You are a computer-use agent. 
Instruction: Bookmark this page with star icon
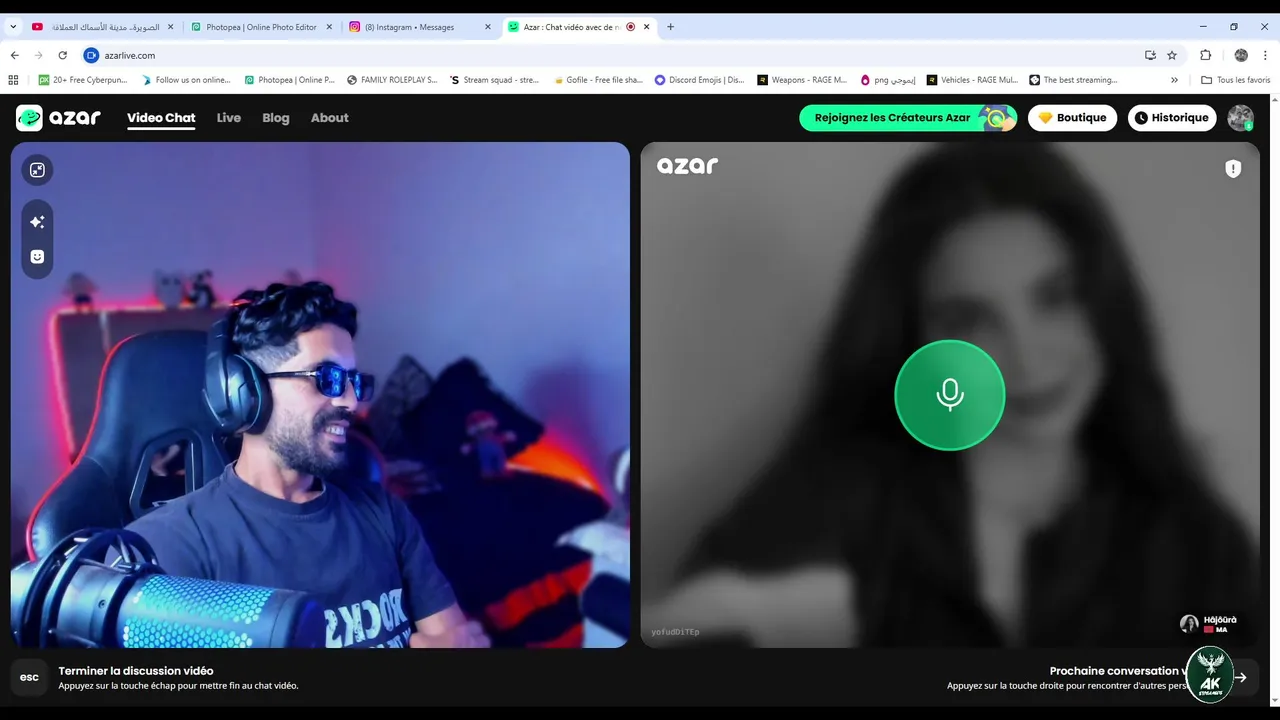point(1172,55)
